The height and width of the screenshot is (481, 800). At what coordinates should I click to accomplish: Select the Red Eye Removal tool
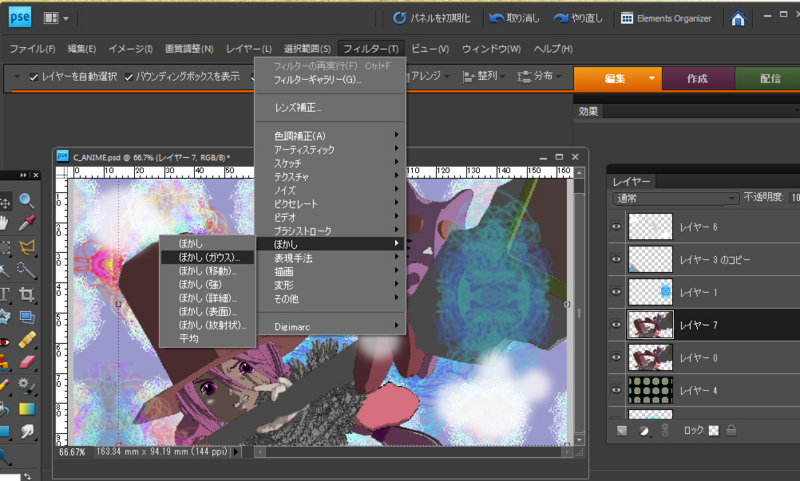(x=5, y=341)
